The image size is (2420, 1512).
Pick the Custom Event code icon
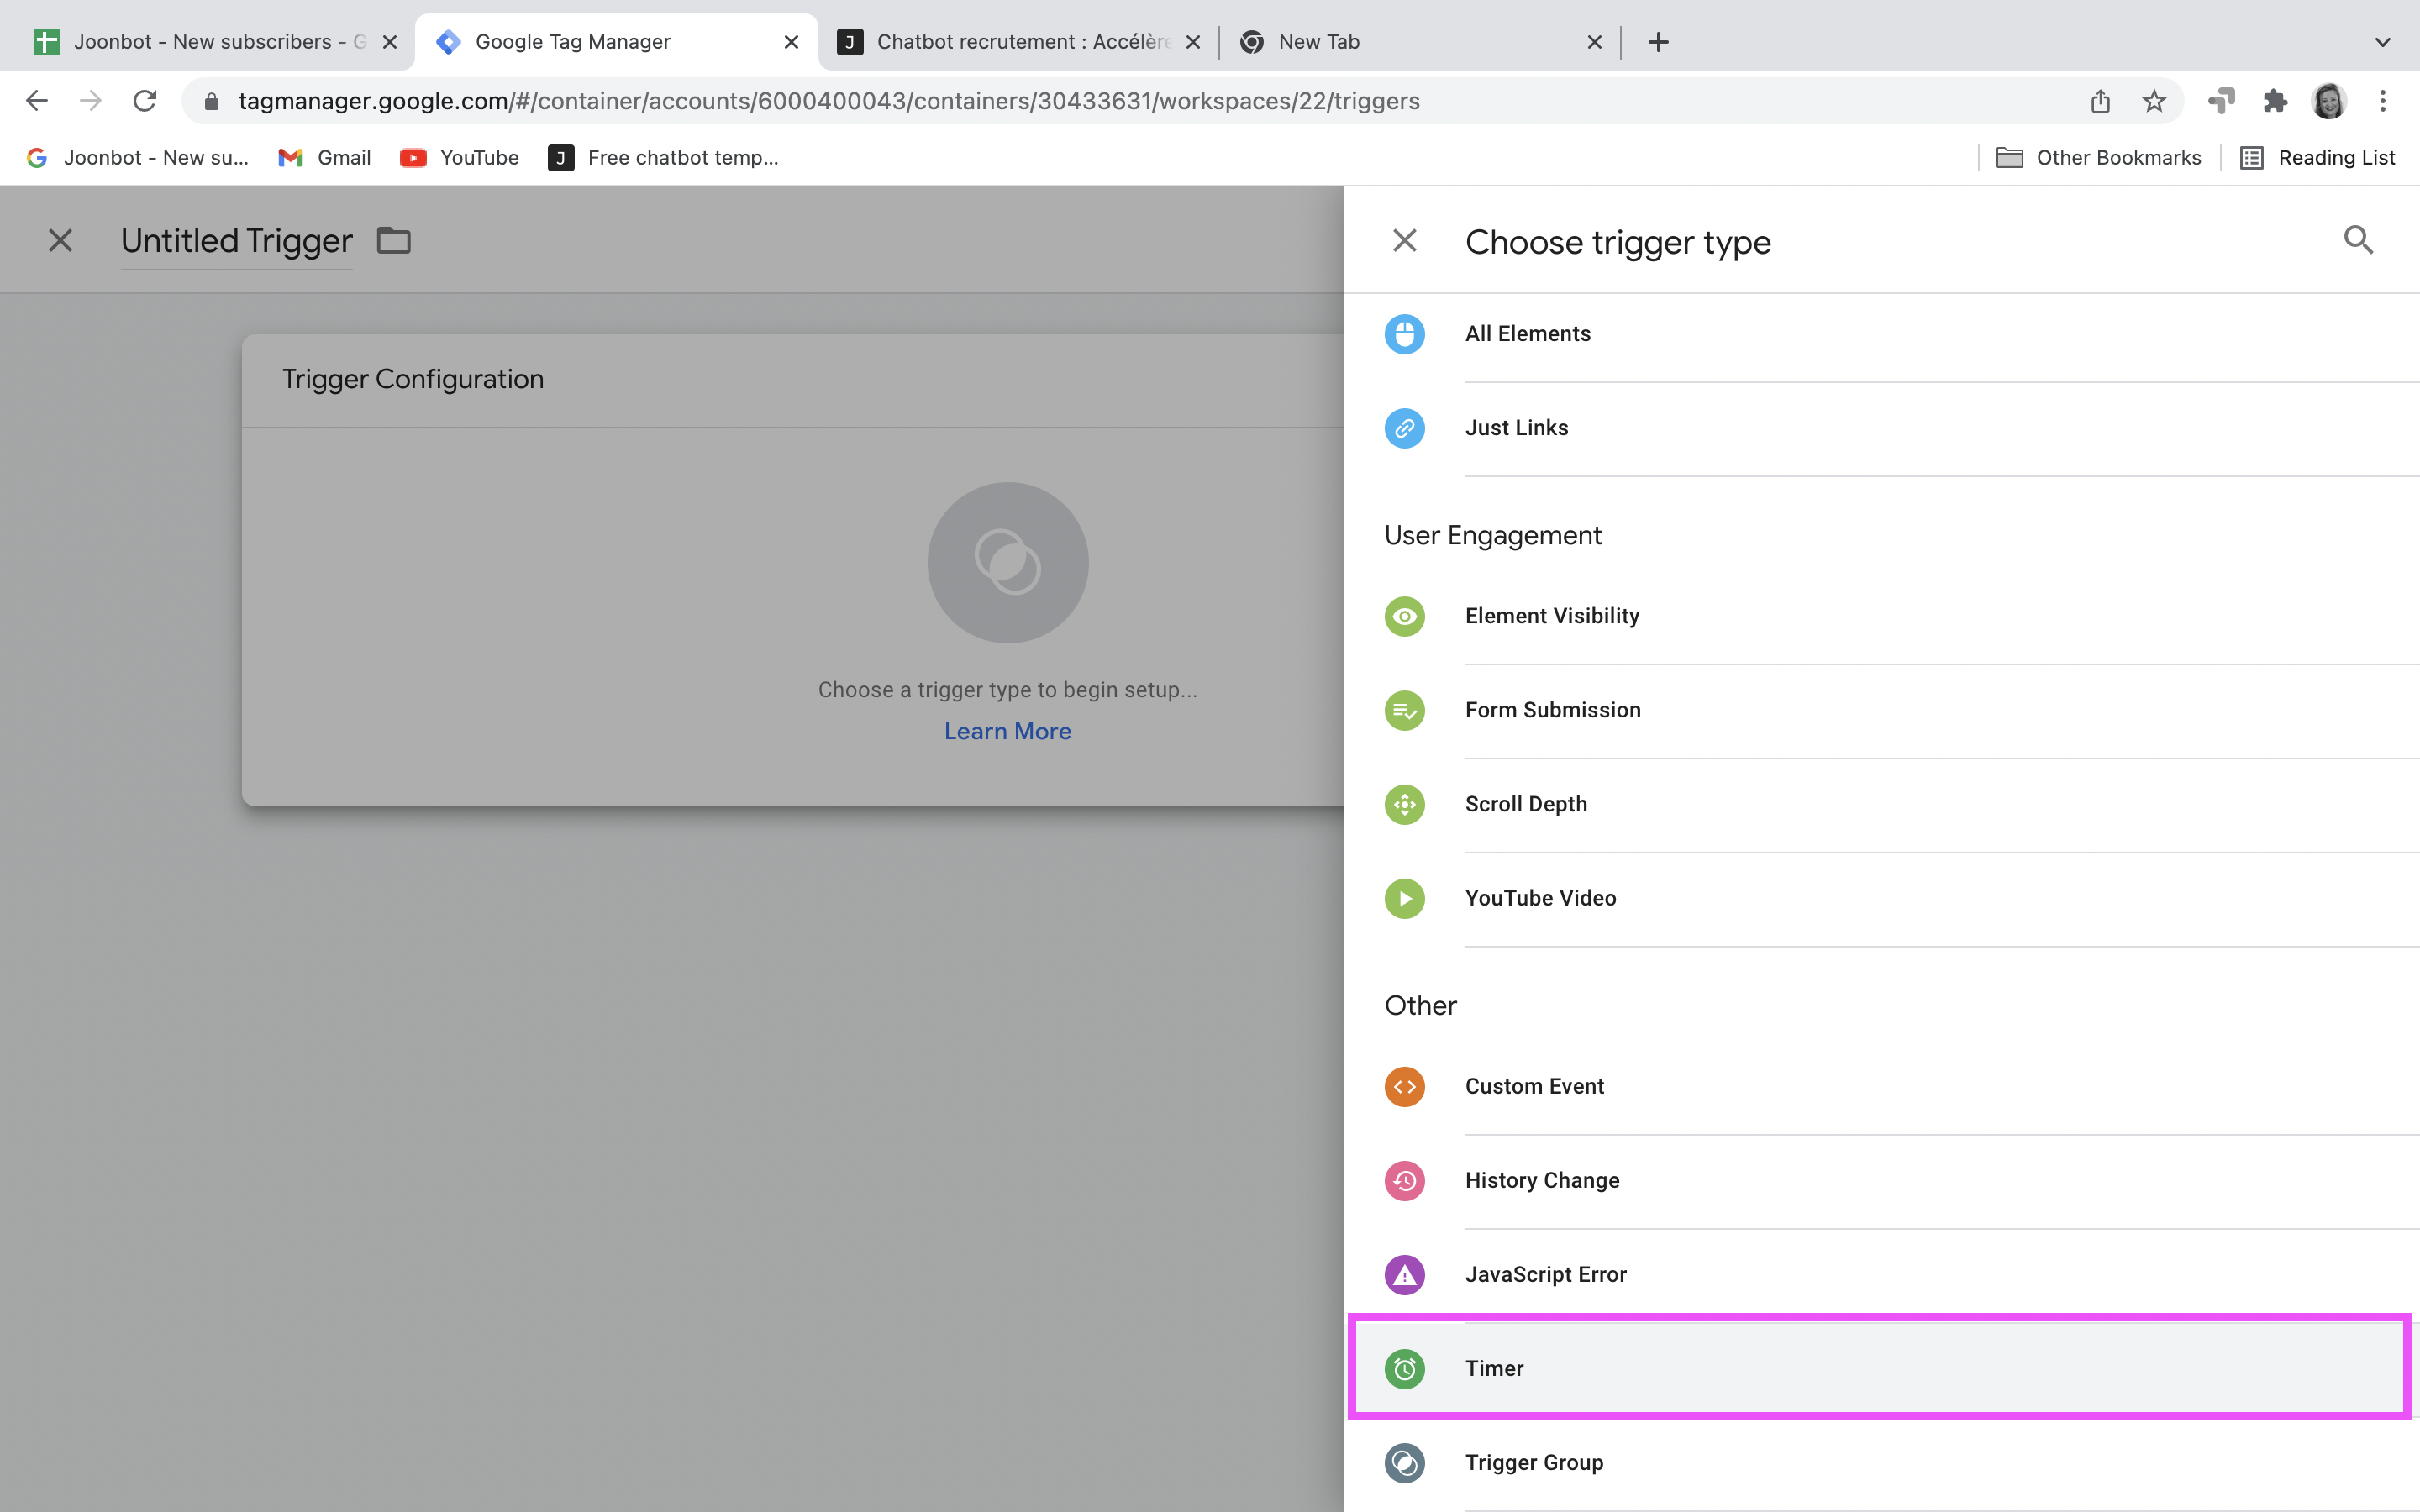click(x=1404, y=1086)
